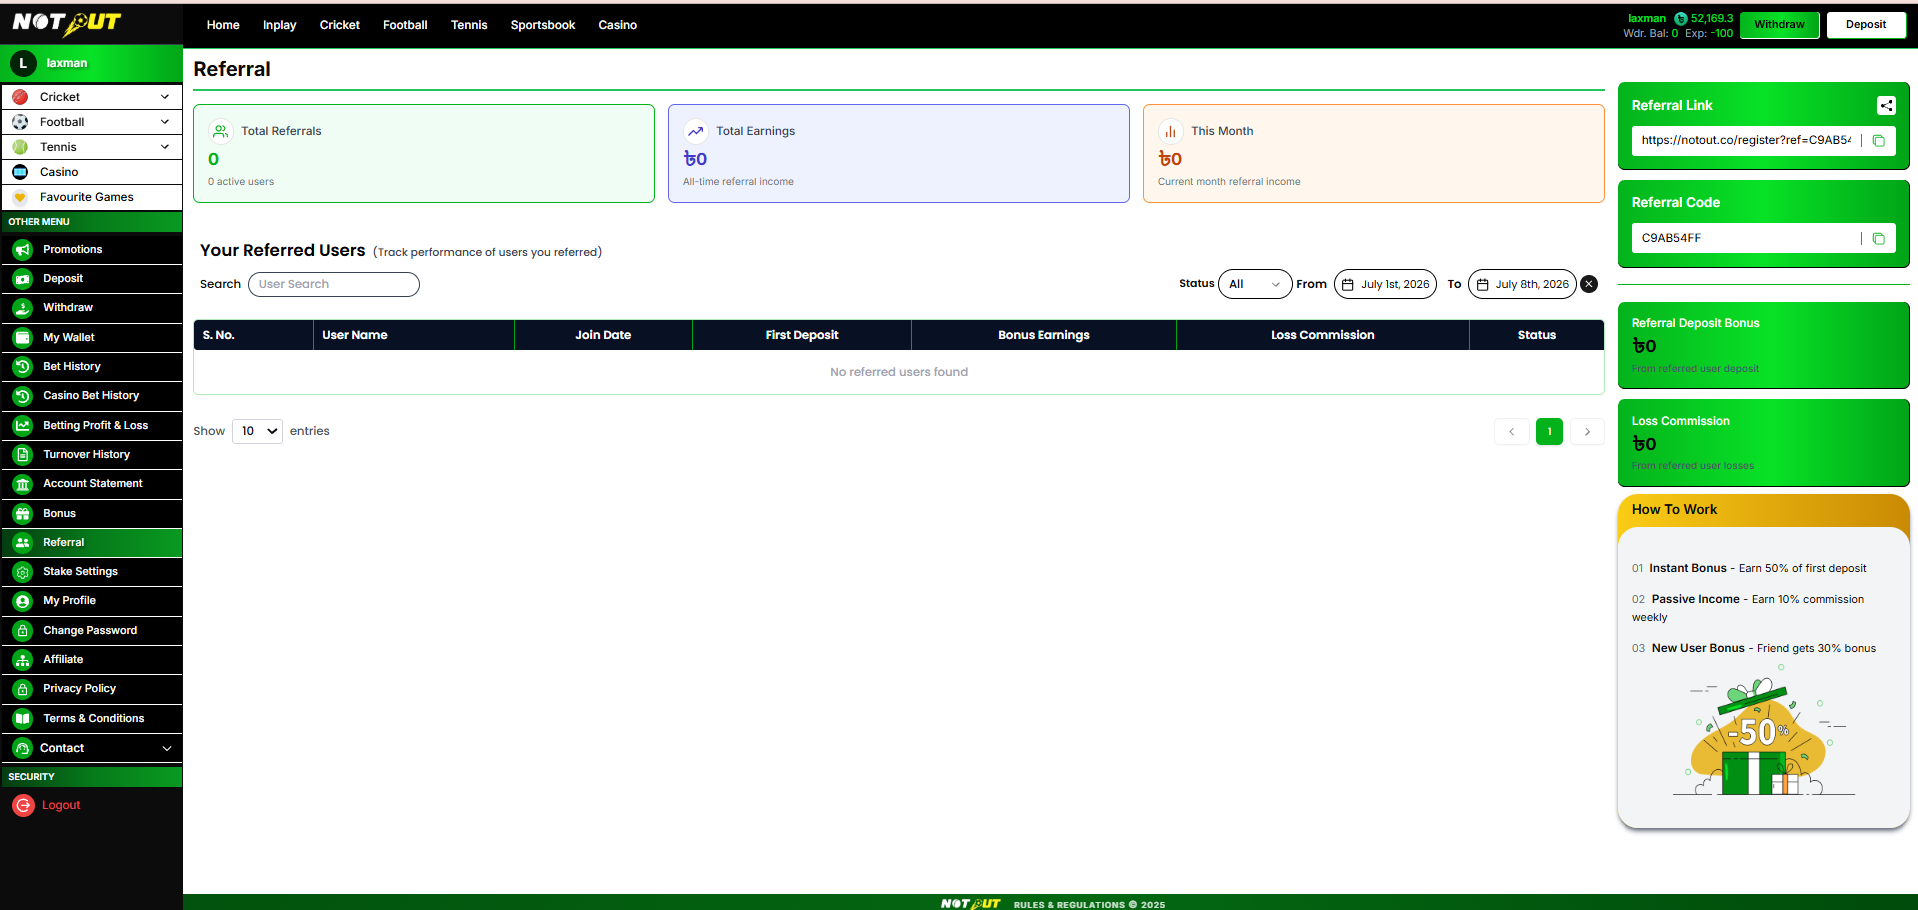Copy the referral link using copy icon

1879,141
